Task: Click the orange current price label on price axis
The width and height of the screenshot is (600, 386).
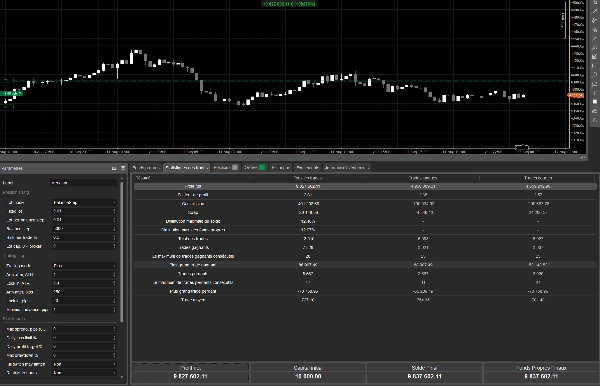Action: click(x=576, y=95)
